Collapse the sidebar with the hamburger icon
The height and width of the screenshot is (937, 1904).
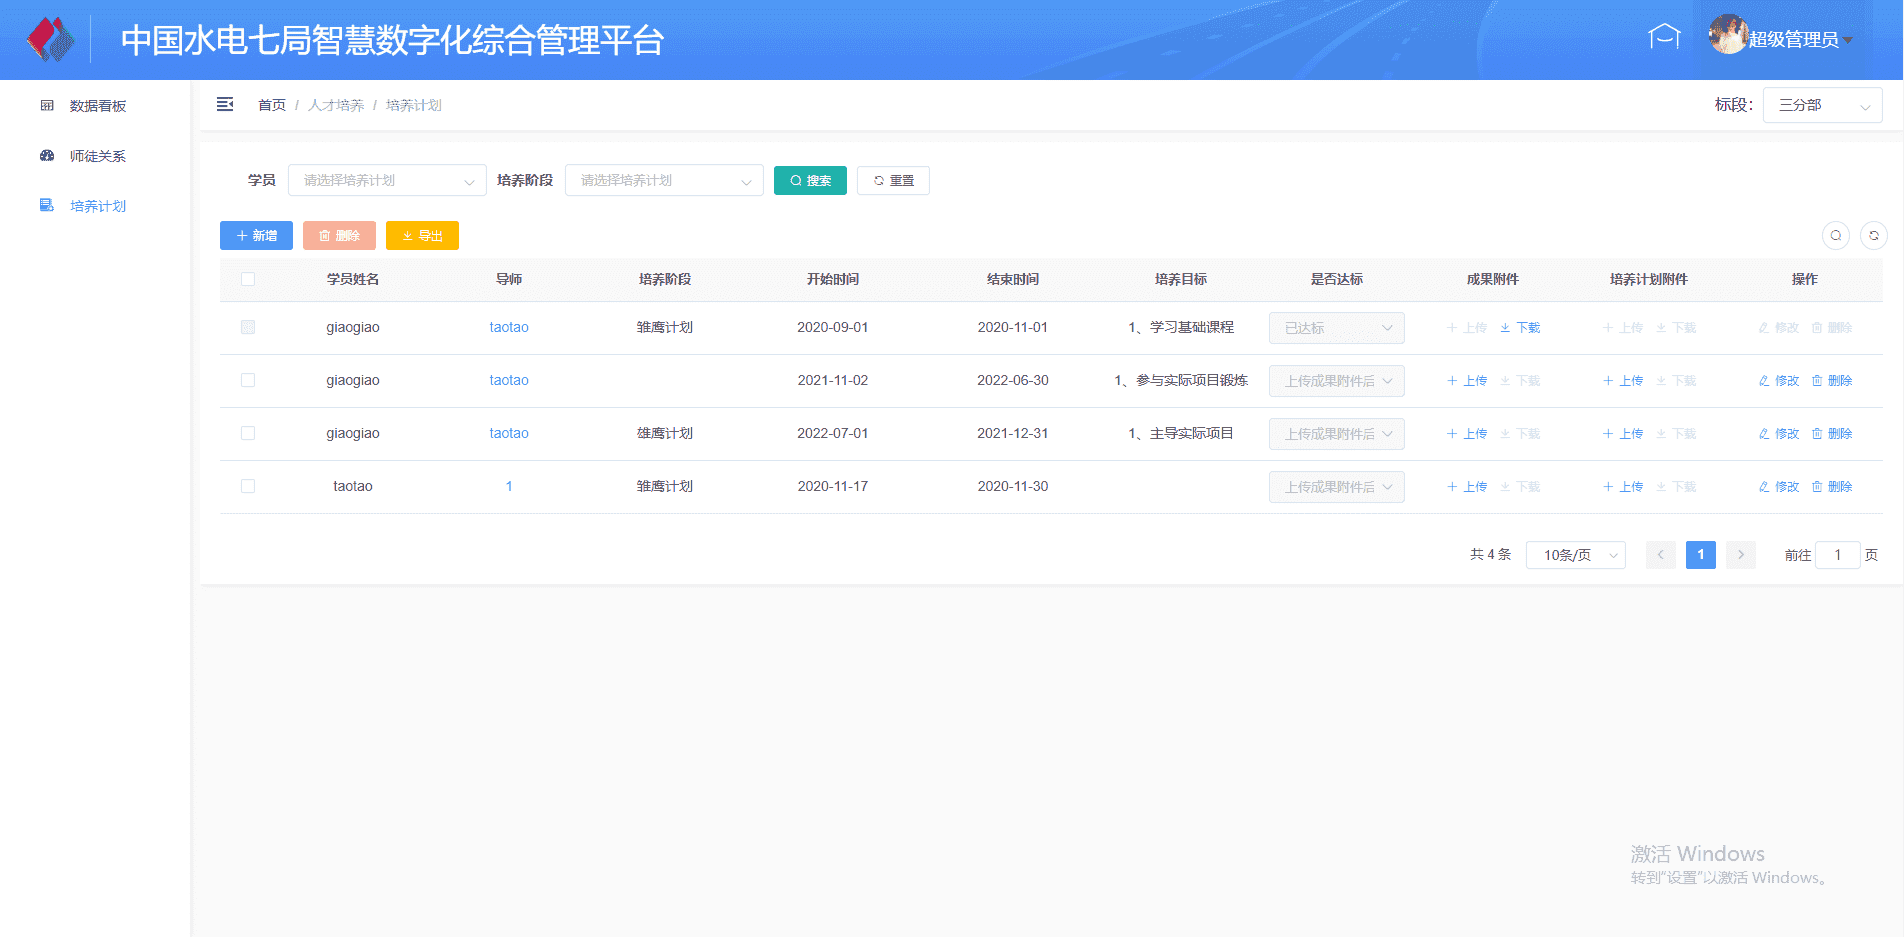pos(225,104)
